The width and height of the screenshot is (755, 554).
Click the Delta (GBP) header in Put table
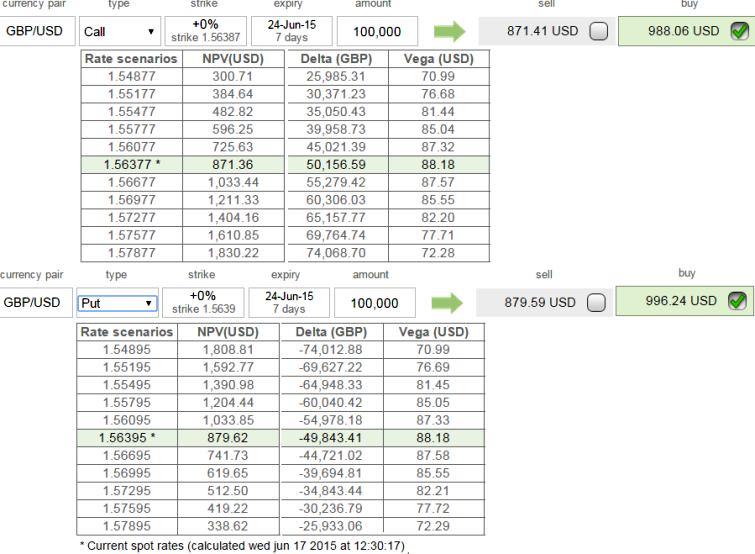click(x=331, y=332)
